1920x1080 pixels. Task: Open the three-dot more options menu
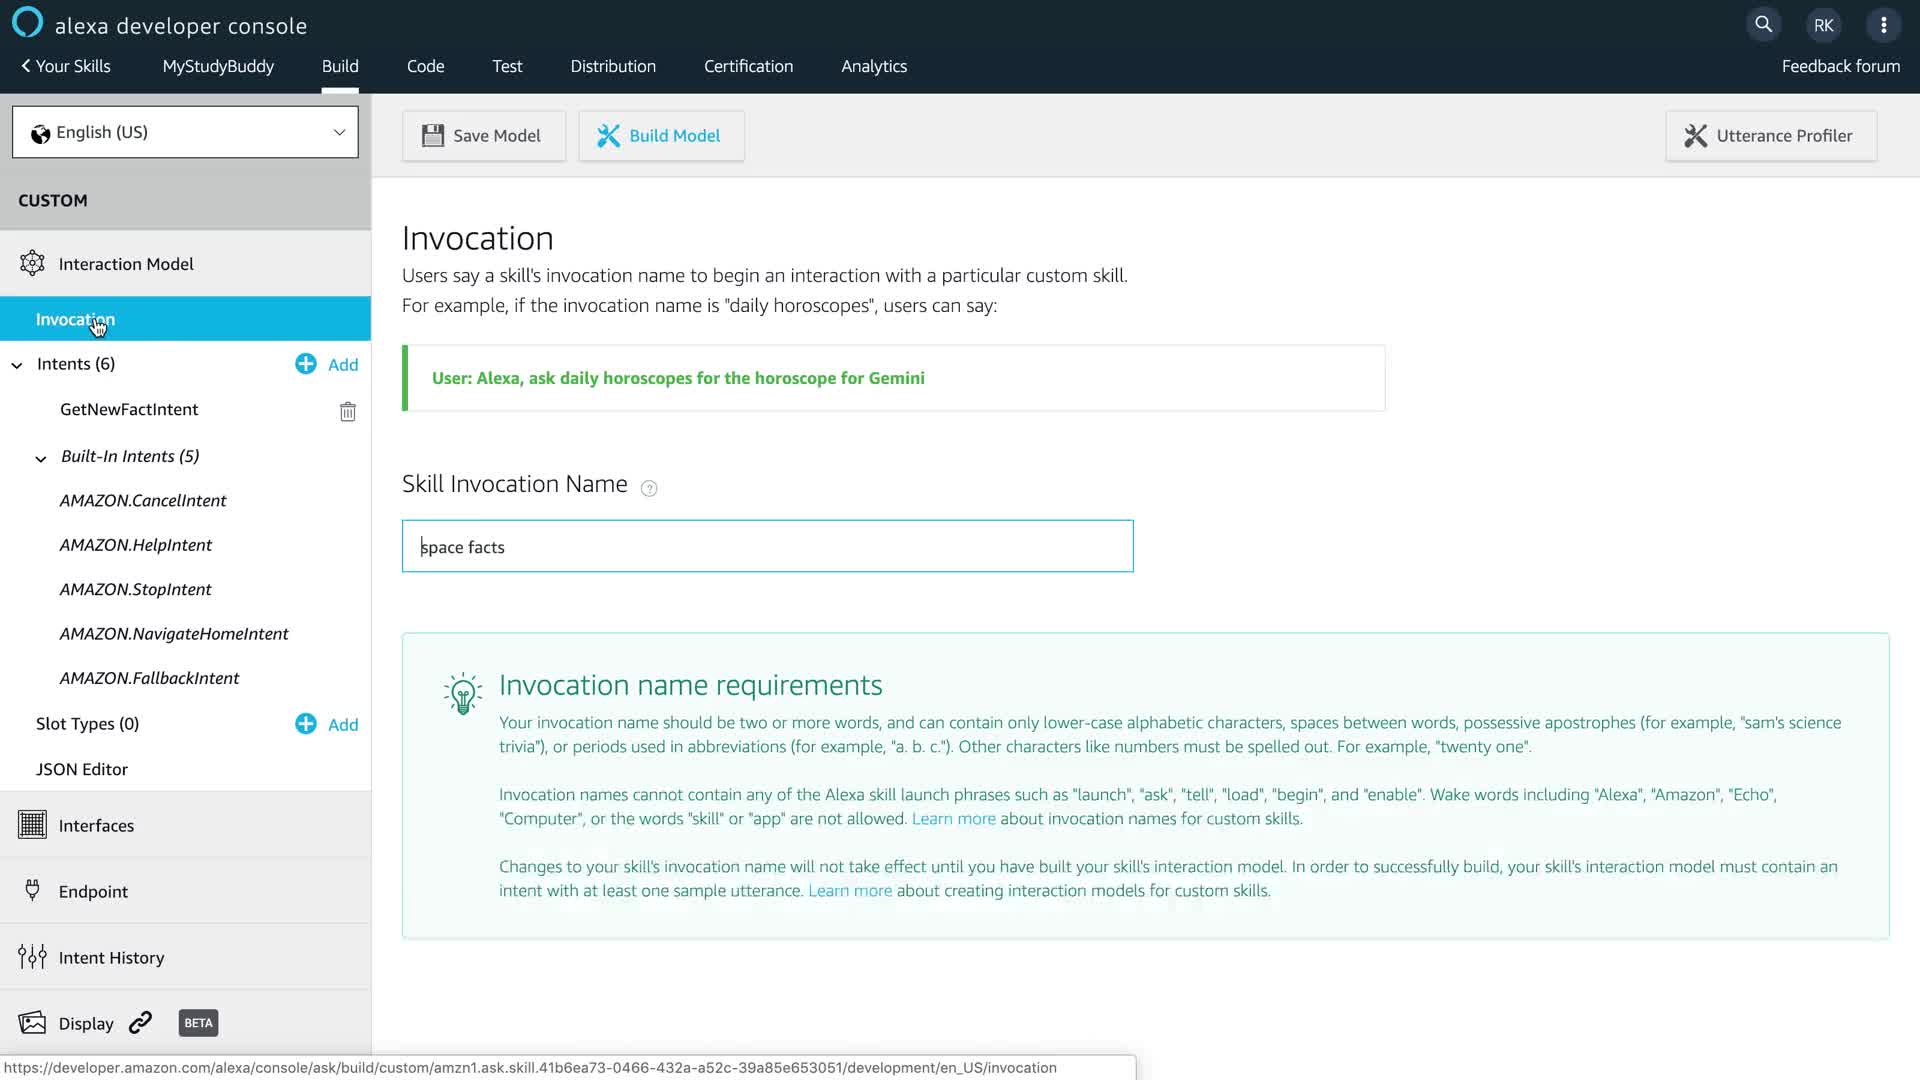coord(1883,25)
